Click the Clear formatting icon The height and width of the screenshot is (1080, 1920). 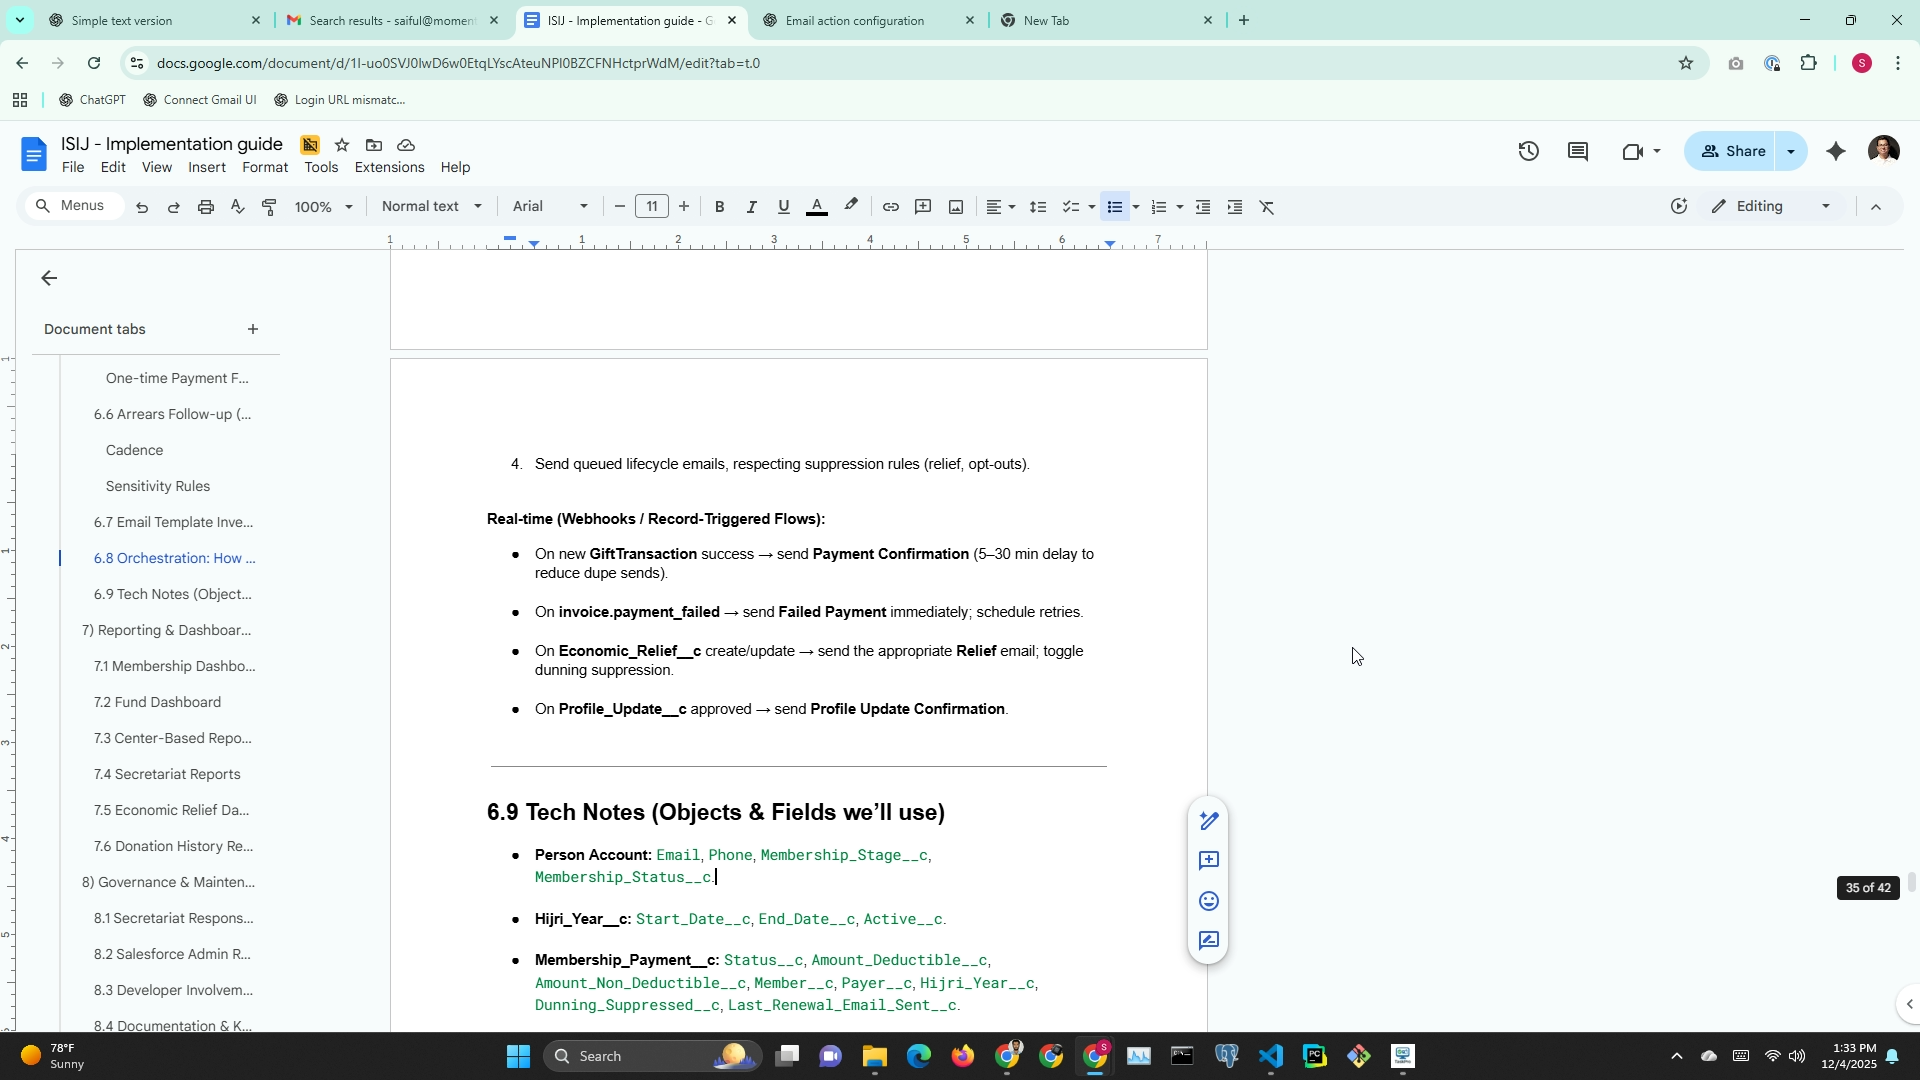point(1267,207)
